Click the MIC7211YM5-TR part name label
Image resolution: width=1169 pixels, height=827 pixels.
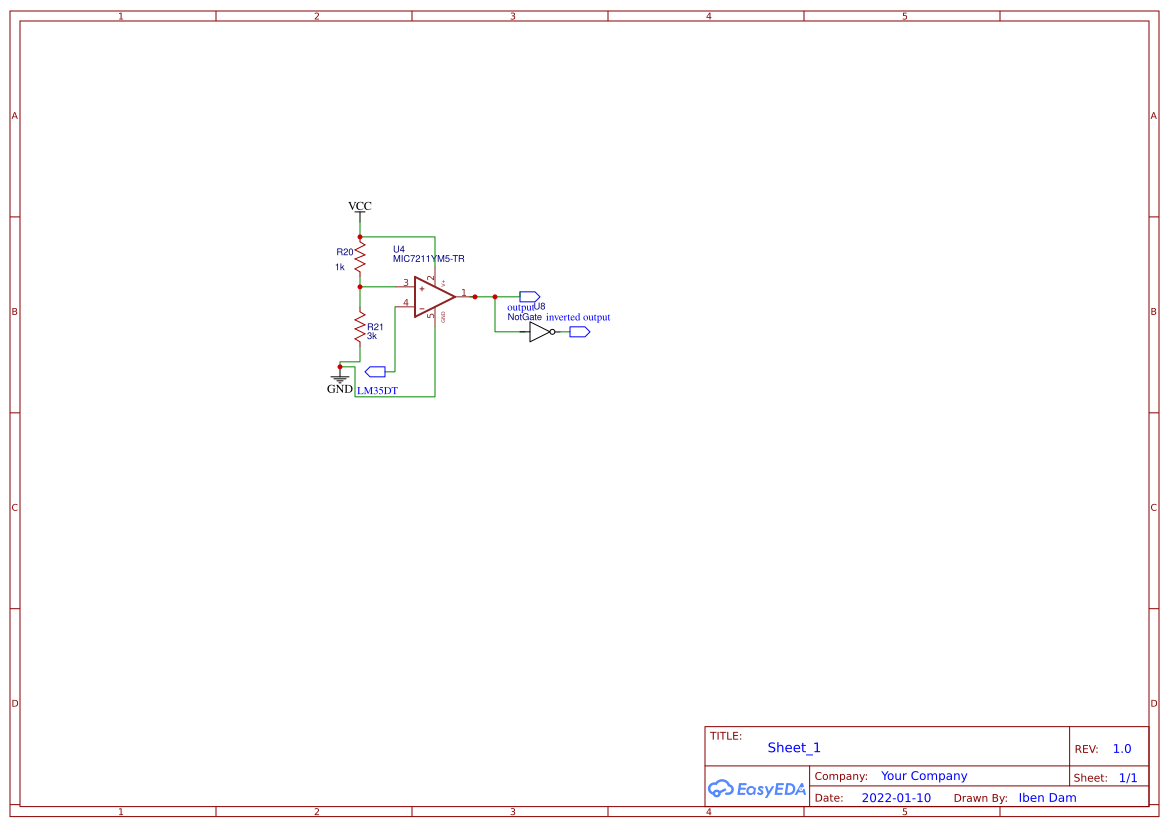coord(429,259)
